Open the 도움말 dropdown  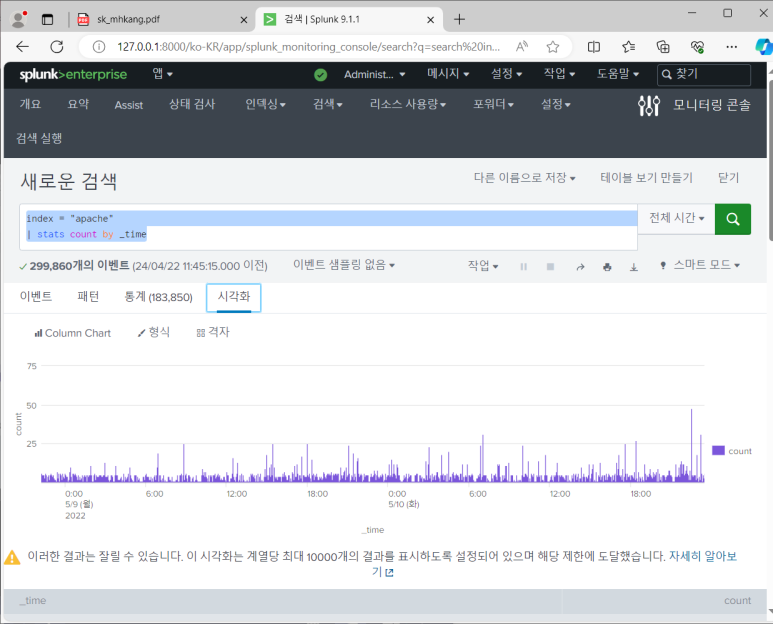click(x=618, y=74)
